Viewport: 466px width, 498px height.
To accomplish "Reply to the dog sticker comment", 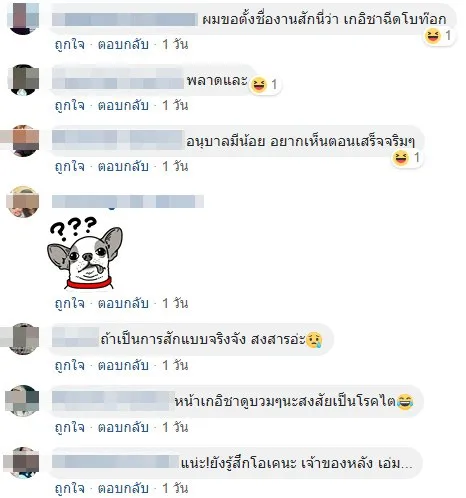I will tap(123, 304).
